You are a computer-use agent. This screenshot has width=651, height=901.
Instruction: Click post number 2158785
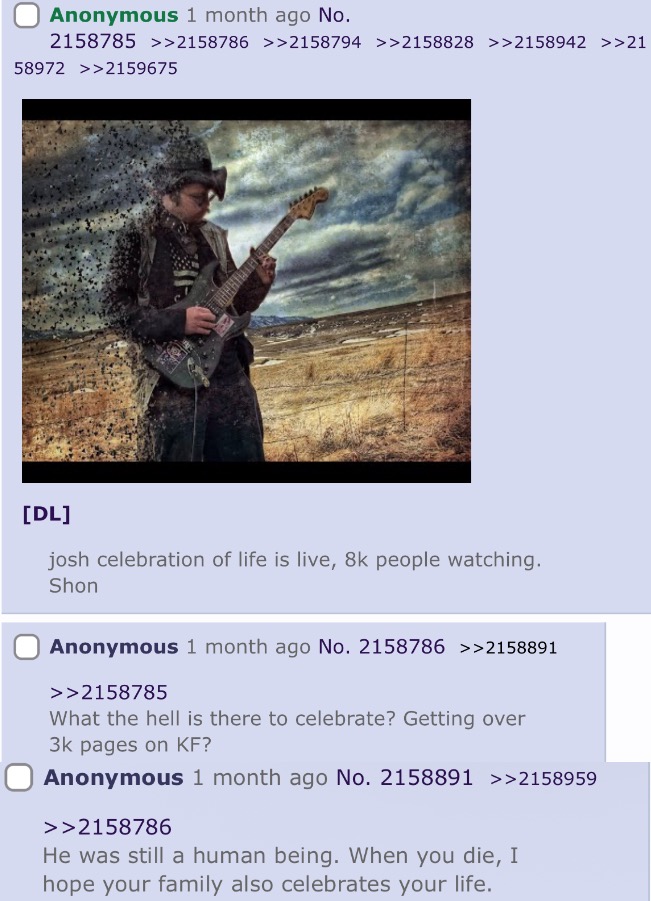(93, 41)
